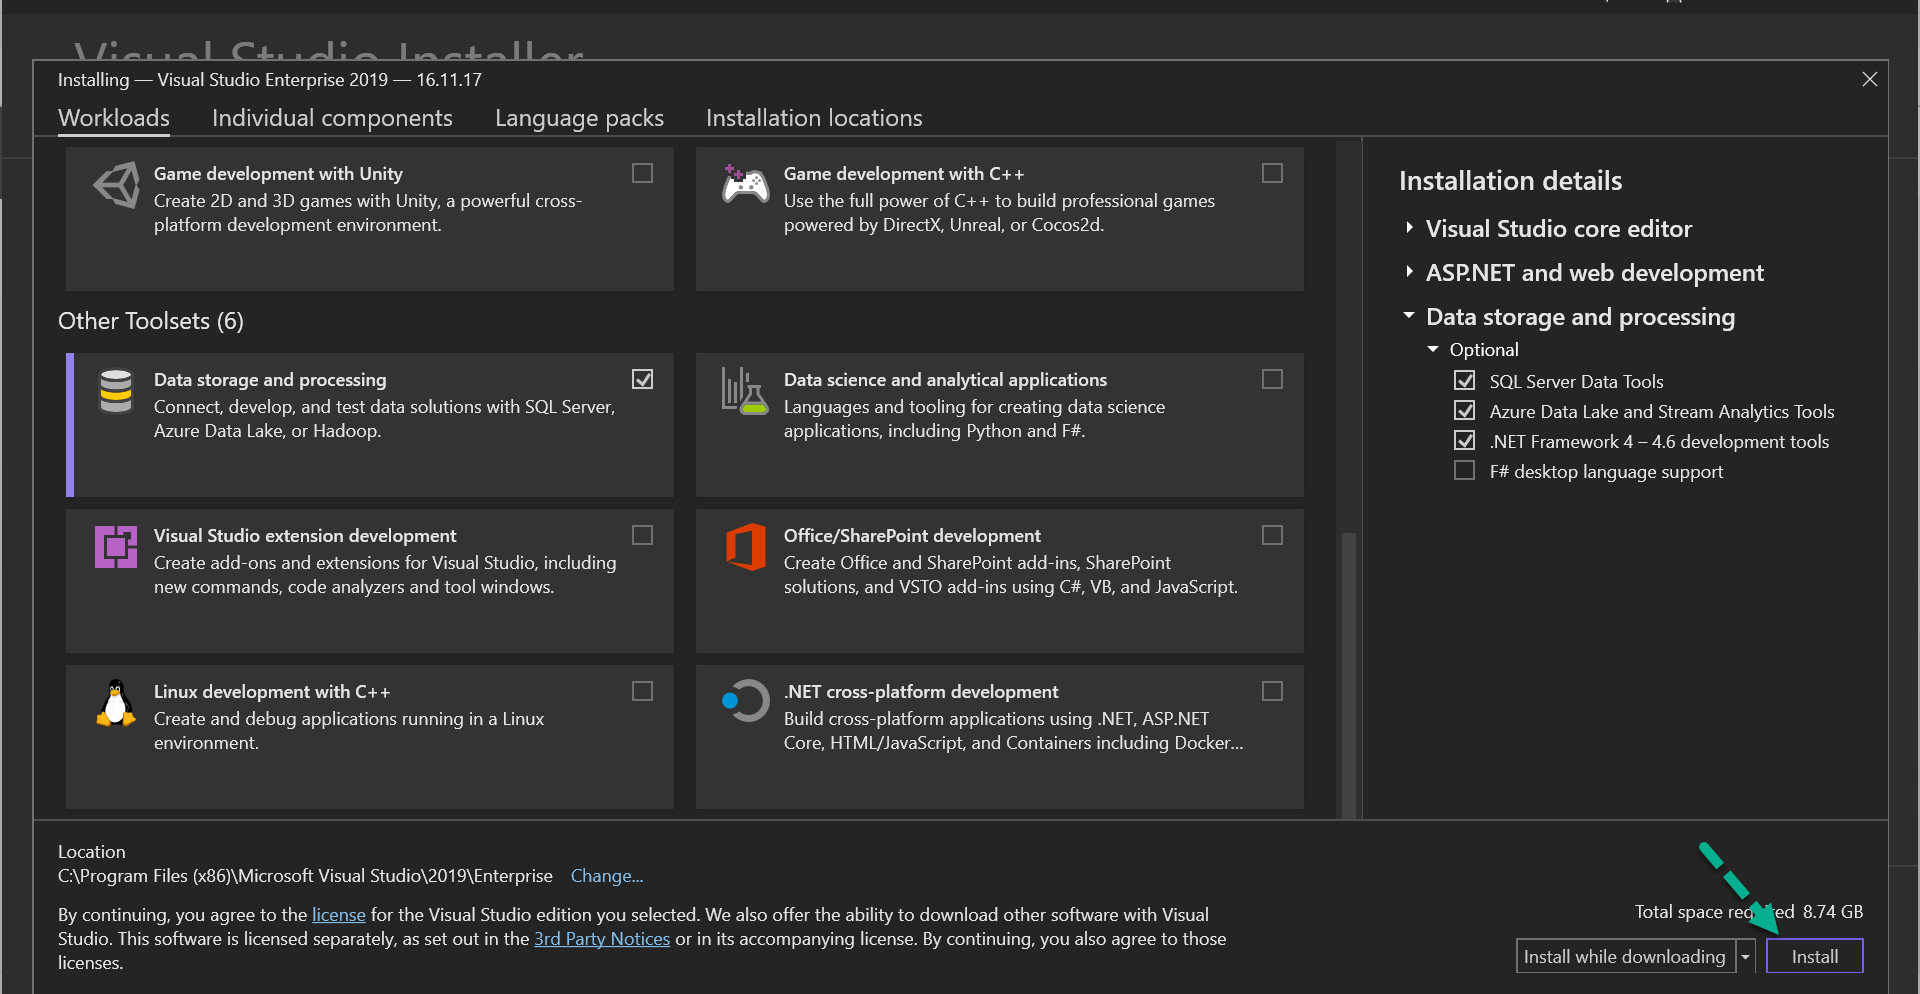Open the Language packs tab
This screenshot has width=1920, height=994.
coord(579,118)
